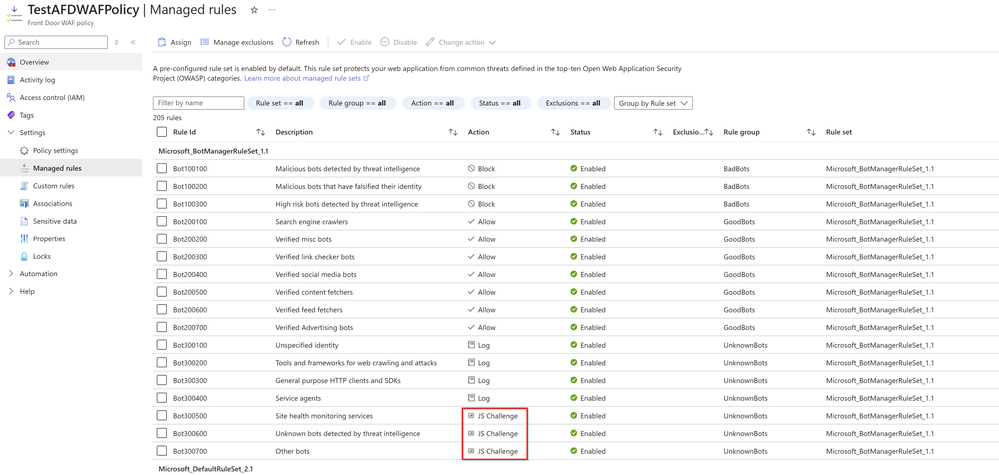The height and width of the screenshot is (475, 999).
Task: Check the Bot100300 rule checkbox
Action: (x=162, y=204)
